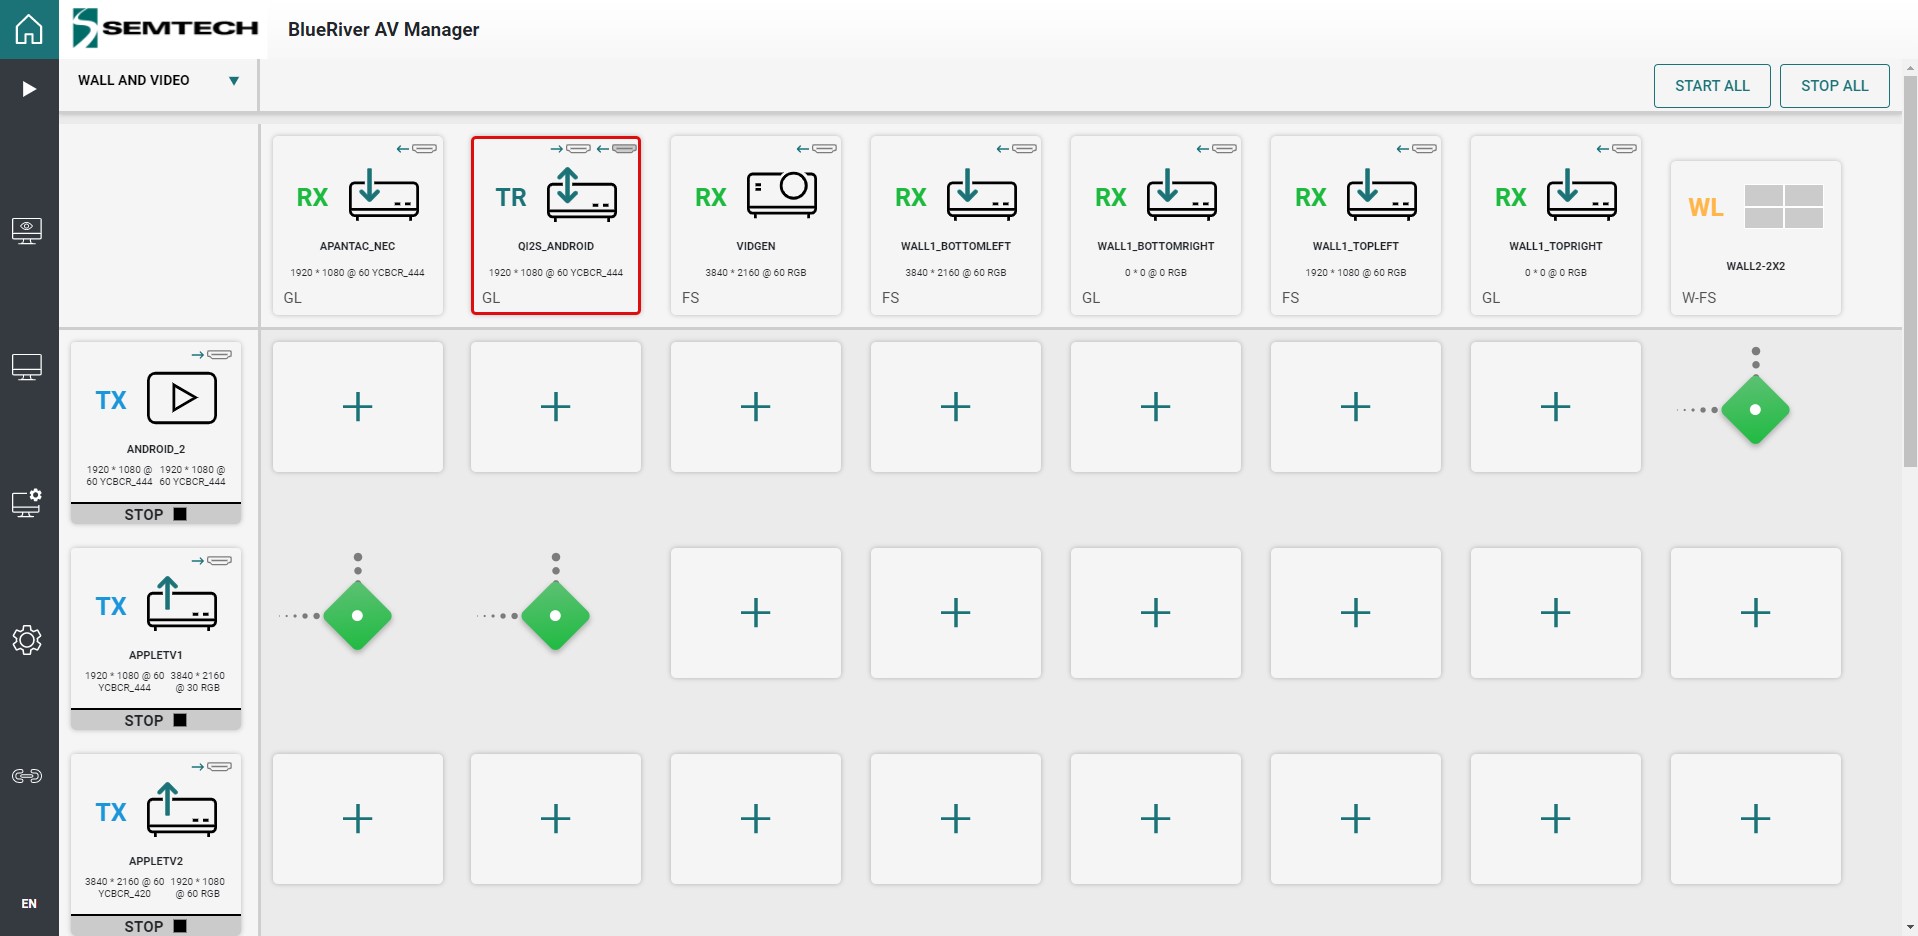The height and width of the screenshot is (936, 1918).
Task: Click the HDMI connector icon on WALL1_TOPLEFT card
Action: (x=1424, y=148)
